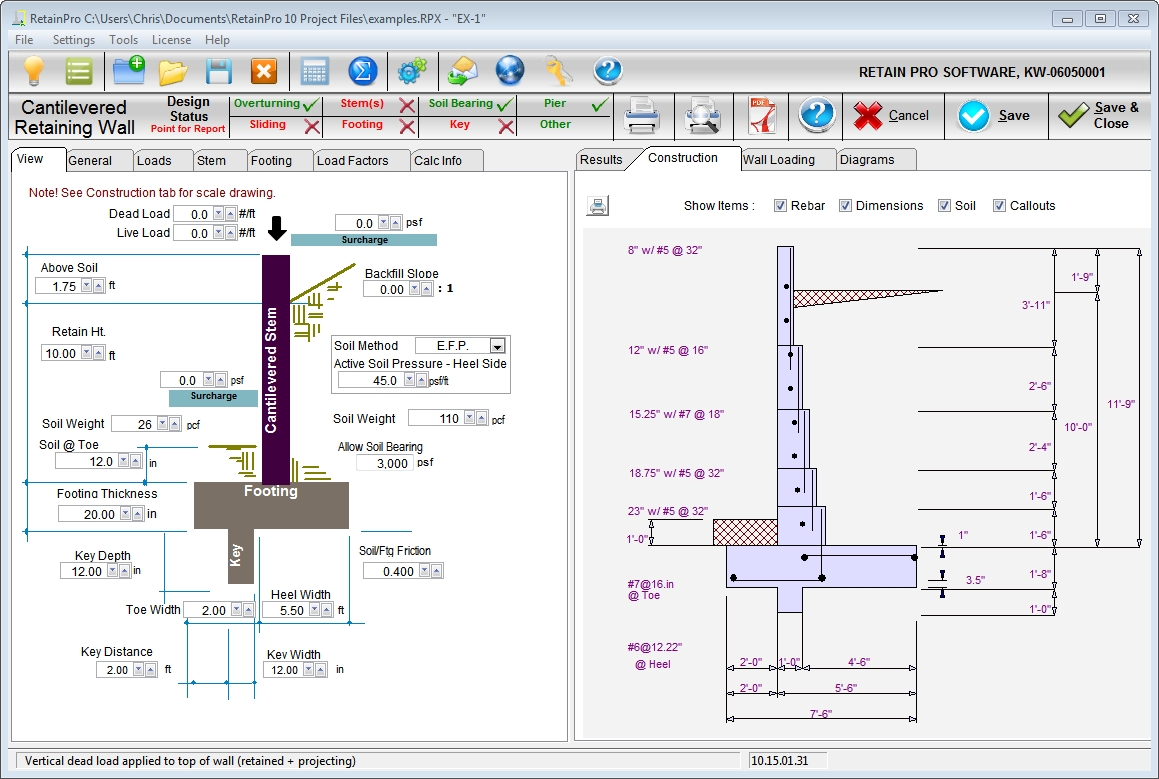The image size is (1159, 779).
Task: Open the Soil/Ftg Friction dropdown arrow
Action: tap(424, 571)
